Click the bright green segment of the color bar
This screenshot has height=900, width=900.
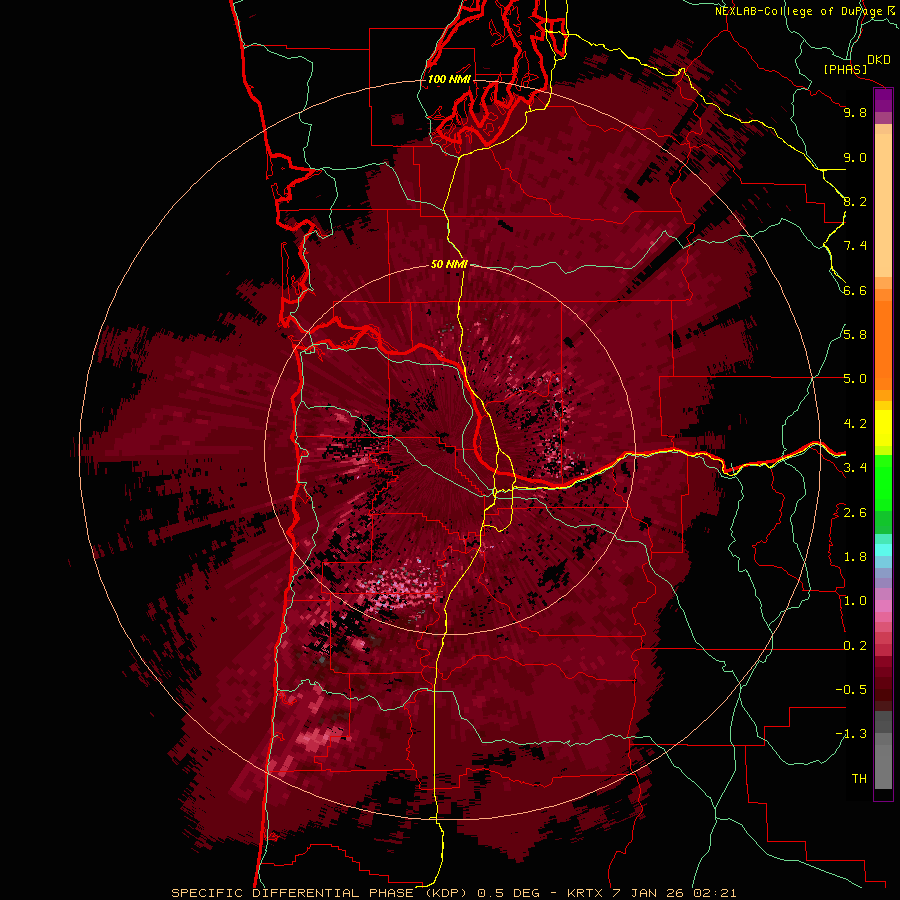(883, 484)
